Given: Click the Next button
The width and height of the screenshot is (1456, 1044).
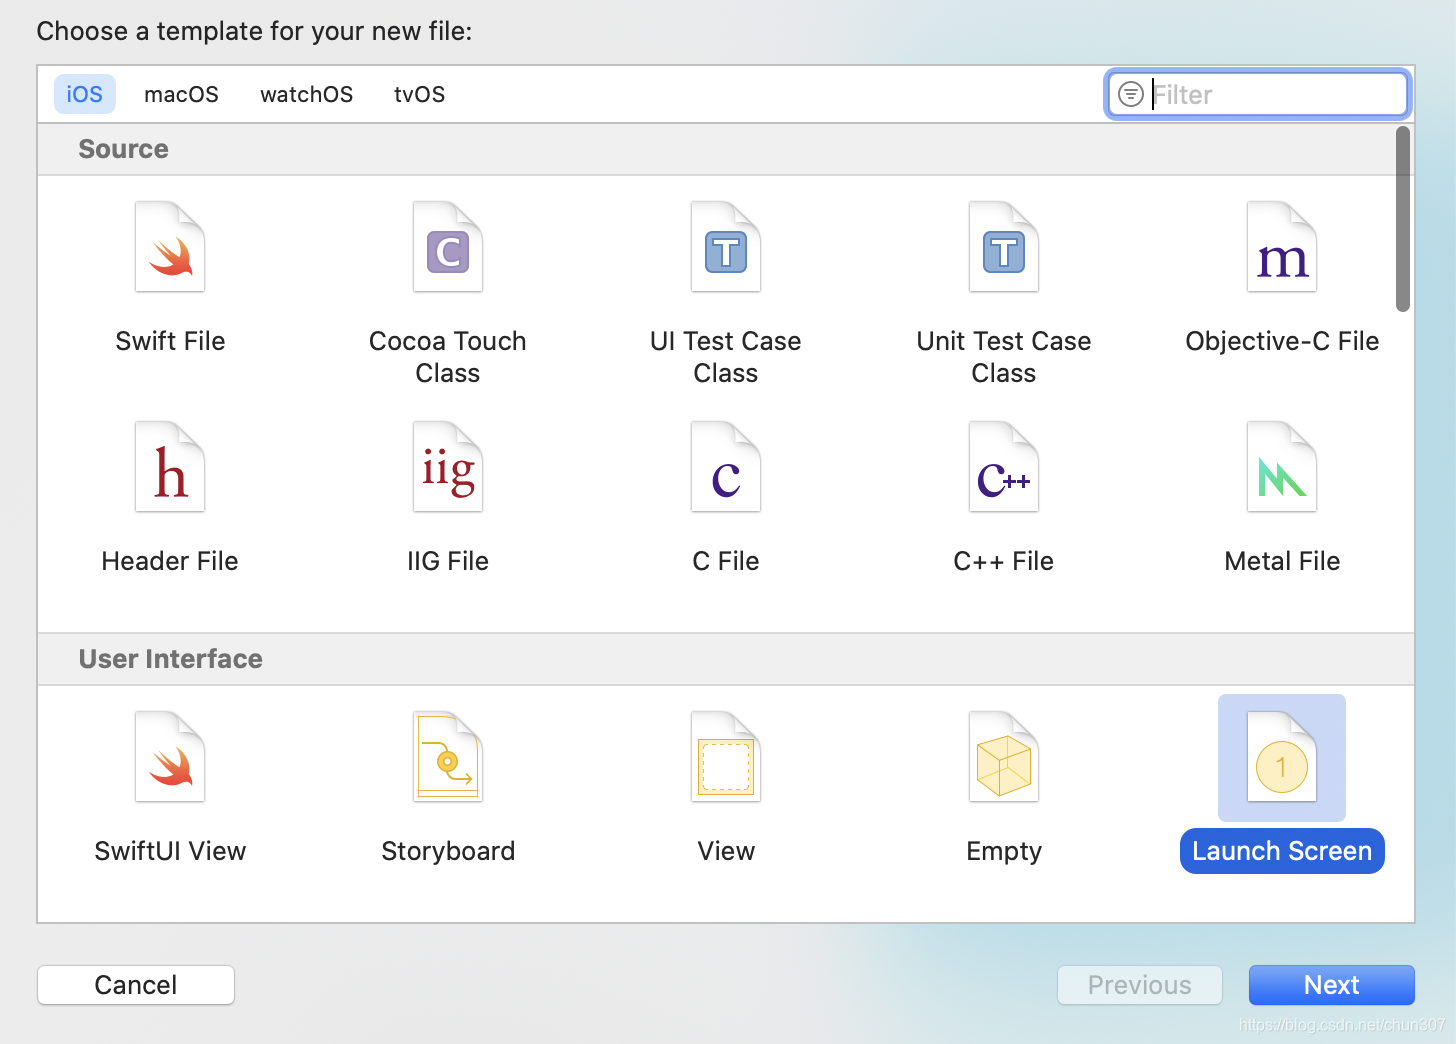Looking at the screenshot, I should tap(1332, 985).
